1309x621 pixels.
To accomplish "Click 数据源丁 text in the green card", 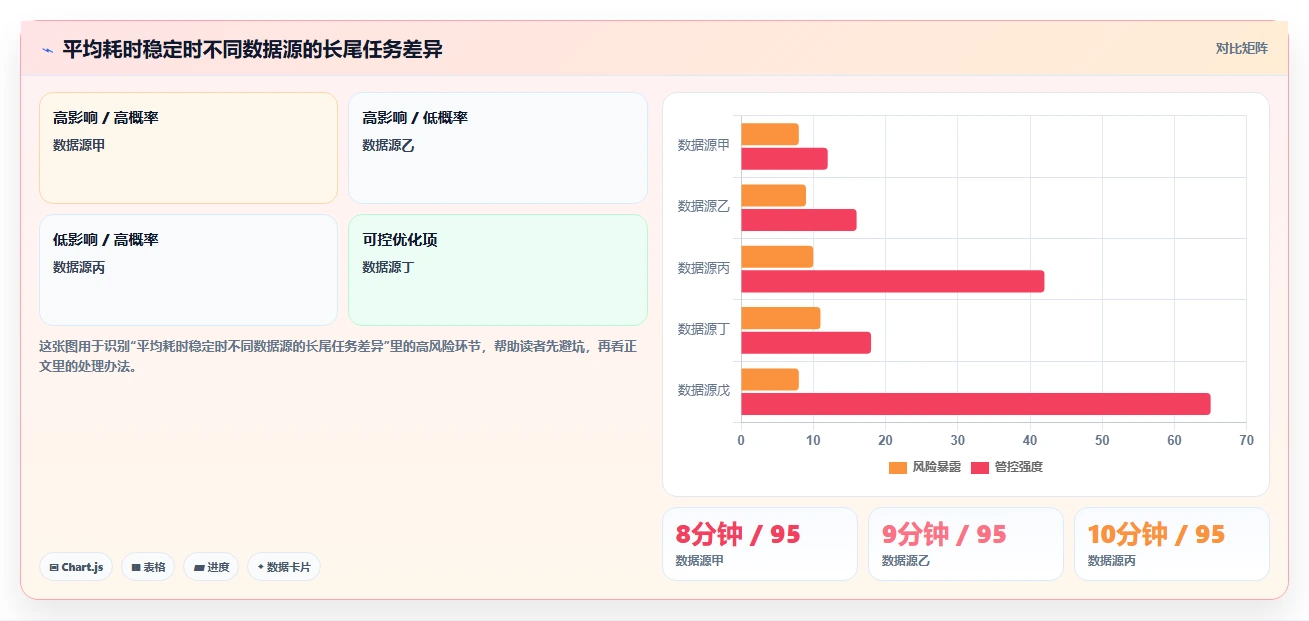I will [x=388, y=267].
